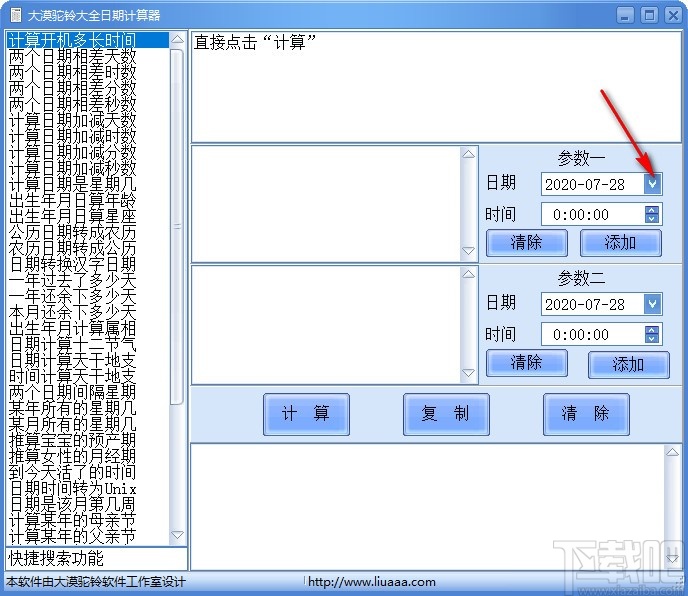Image resolution: width=688 pixels, height=596 pixels.
Task: Increase the 参数一 time with up spinner
Action: coord(652,210)
